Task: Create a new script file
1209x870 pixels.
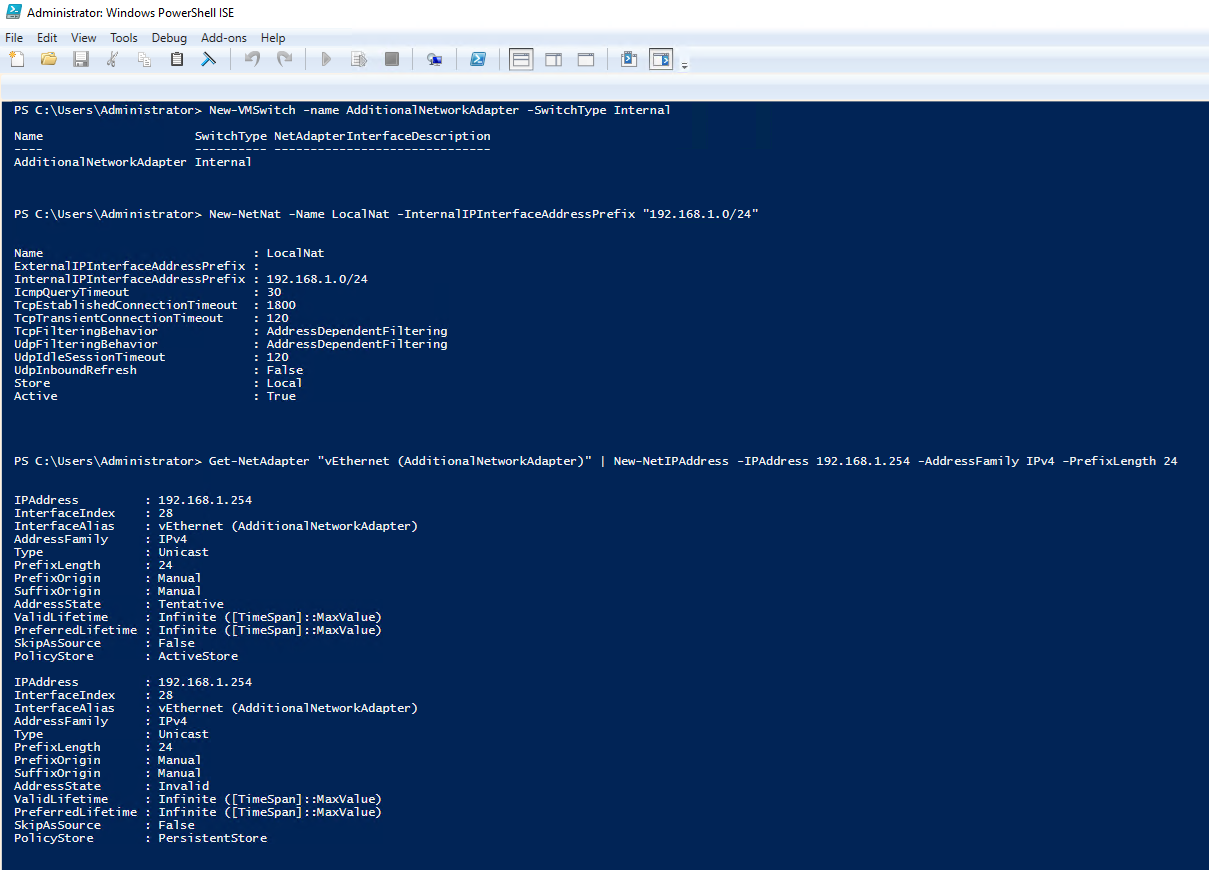Action: (17, 59)
